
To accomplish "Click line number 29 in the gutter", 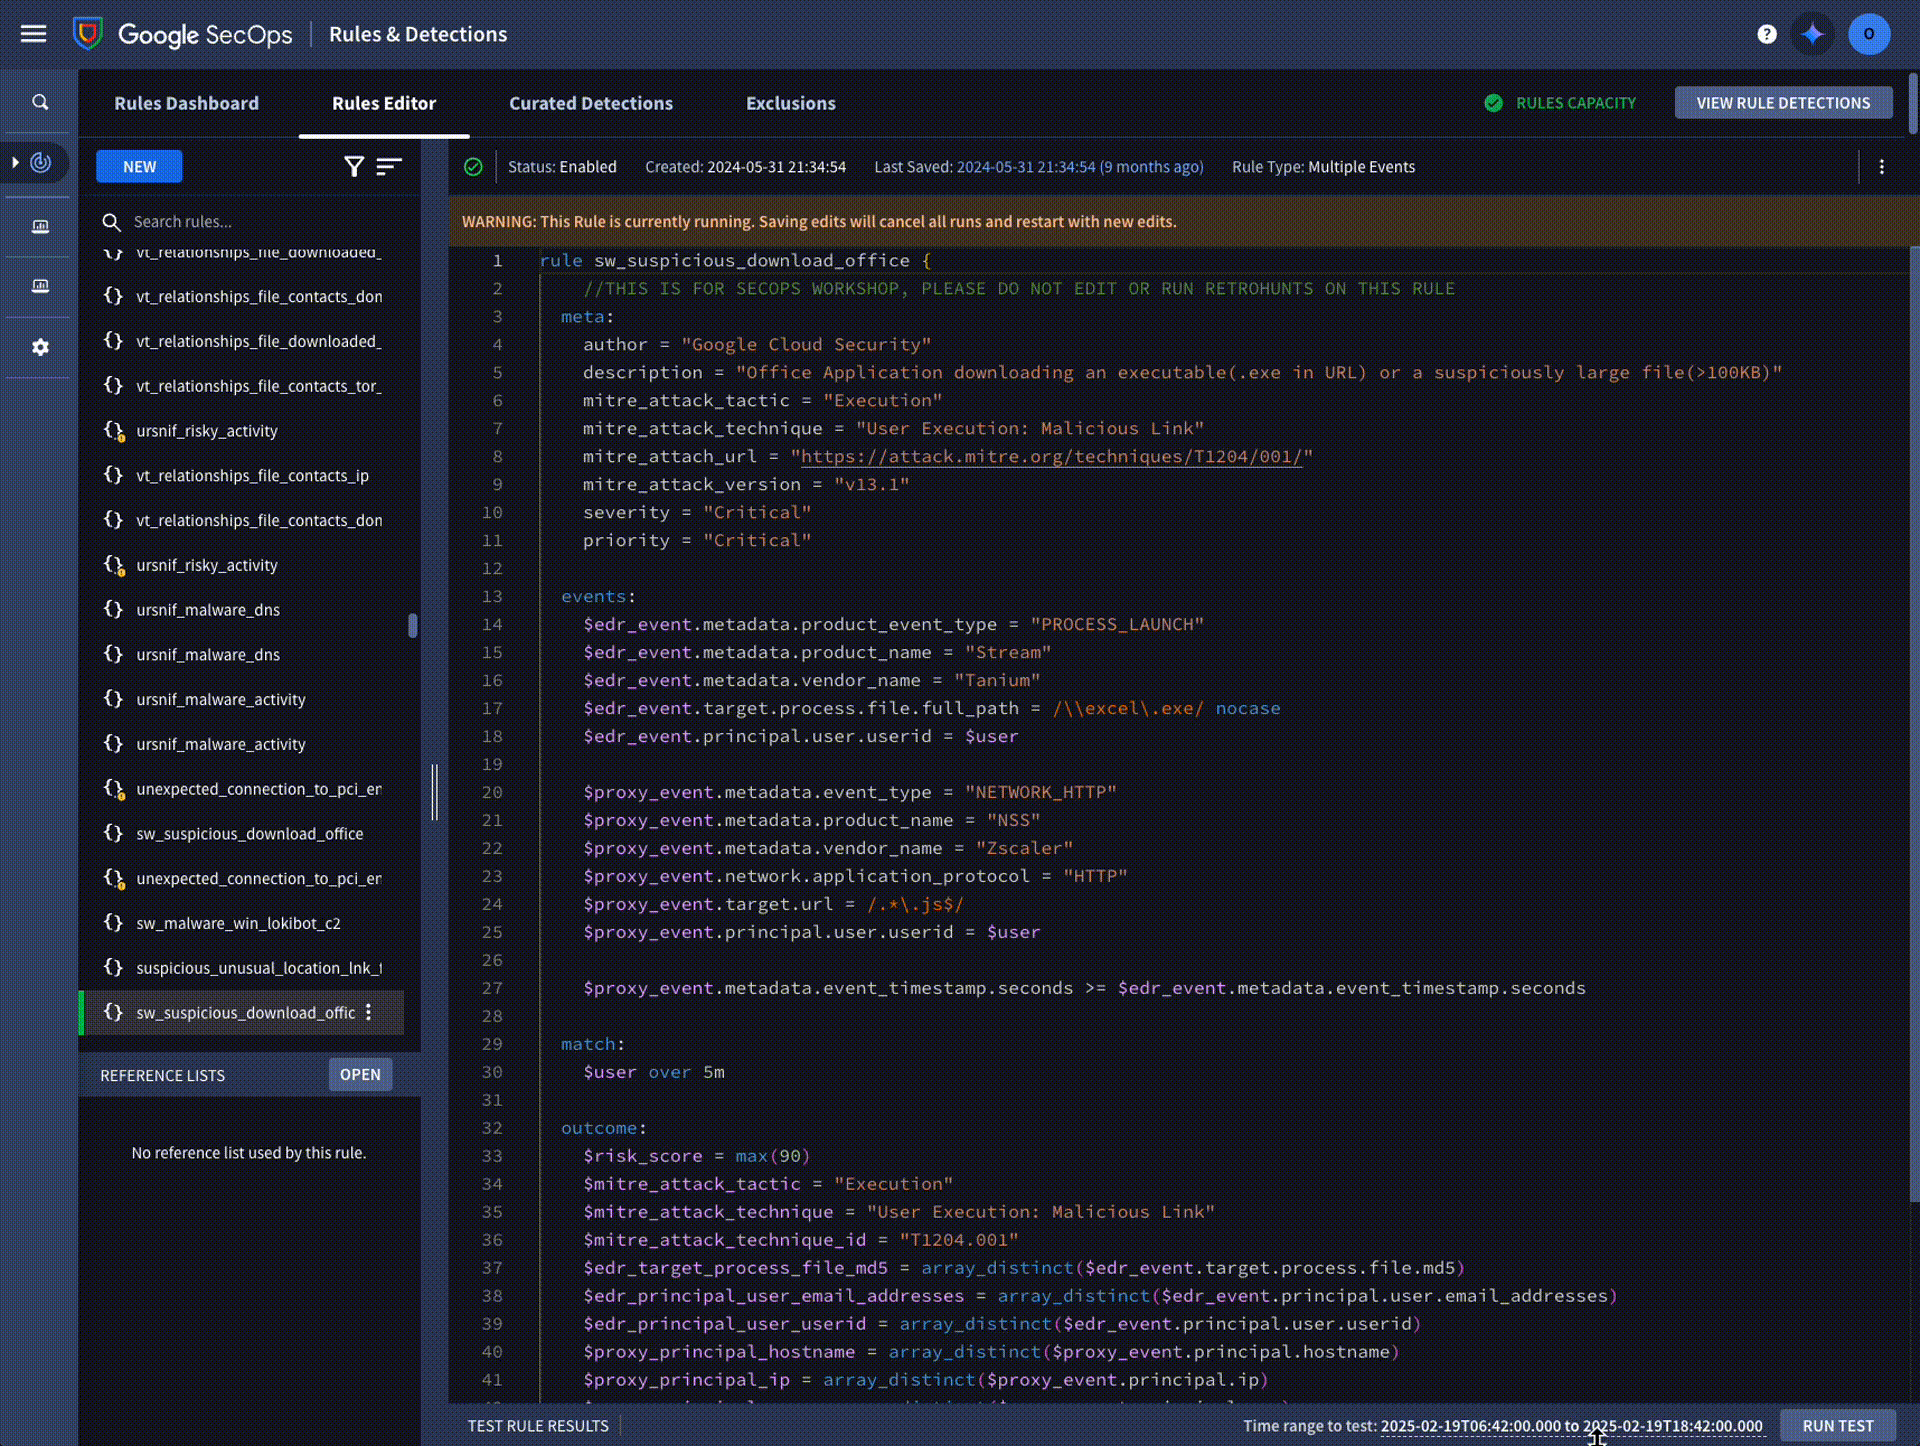I will click(x=492, y=1044).
